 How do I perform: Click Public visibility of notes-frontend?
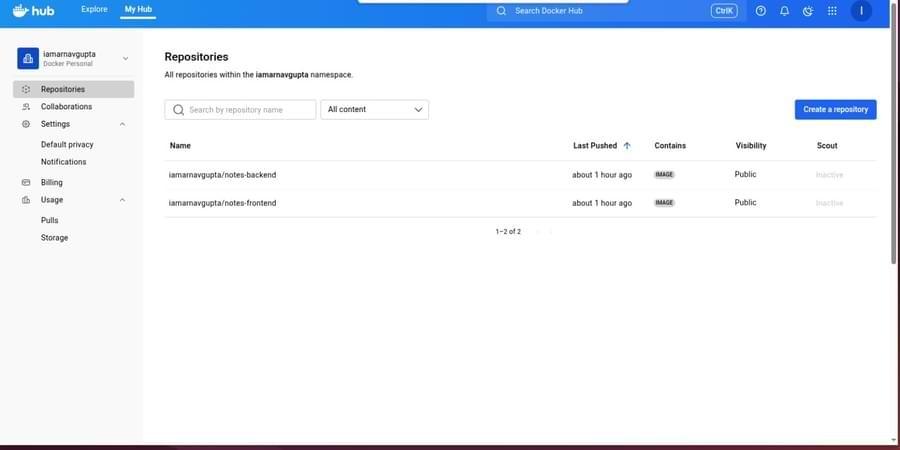[x=746, y=203]
